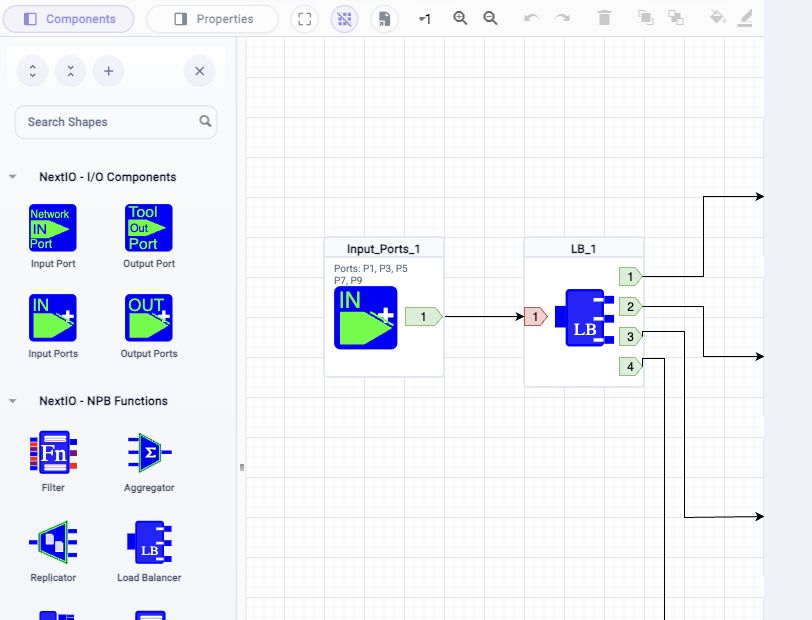The image size is (812, 620).
Task: Click LB_1 output connector 2
Action: pos(630,307)
